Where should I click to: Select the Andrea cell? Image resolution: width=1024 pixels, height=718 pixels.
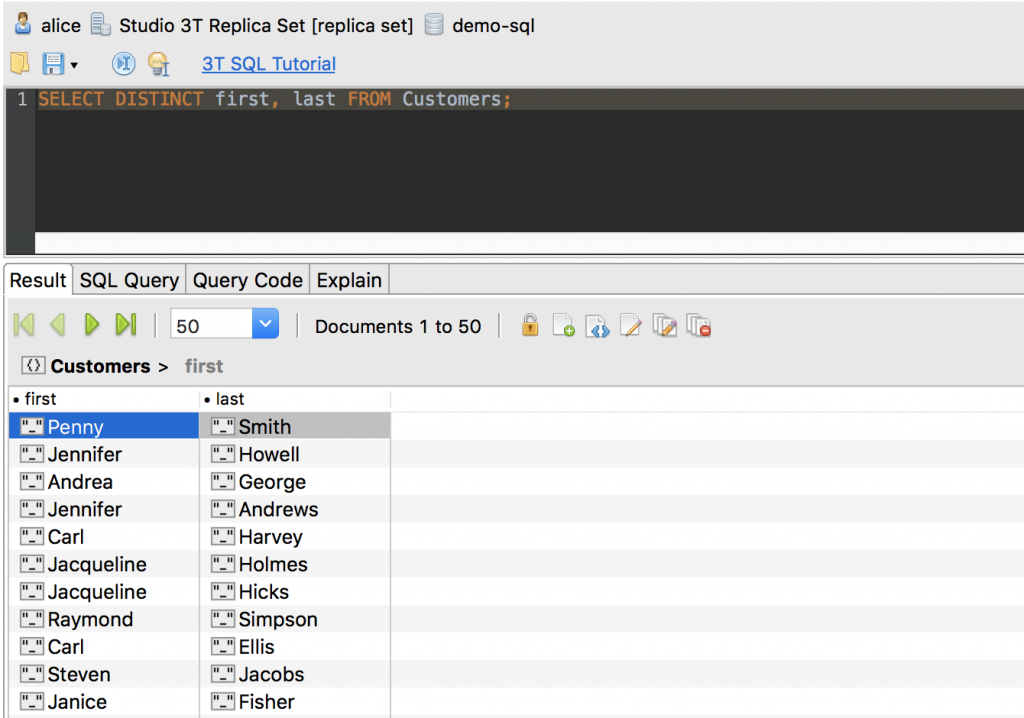(104, 481)
